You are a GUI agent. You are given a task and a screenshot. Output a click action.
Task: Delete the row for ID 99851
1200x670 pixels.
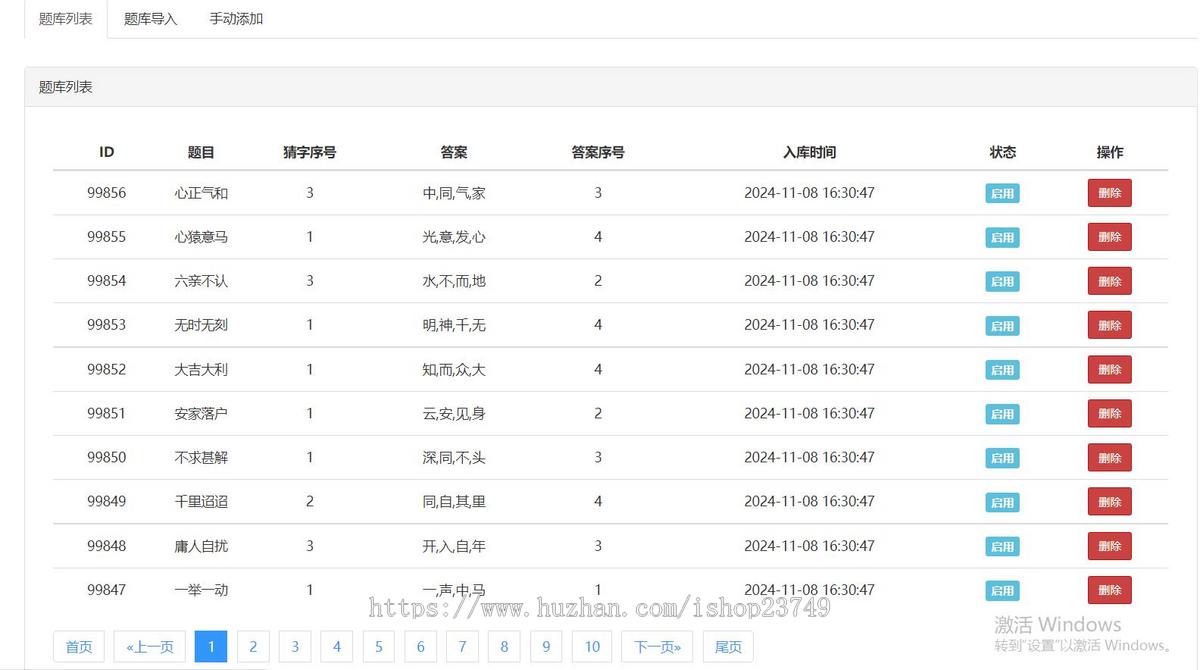[1109, 413]
